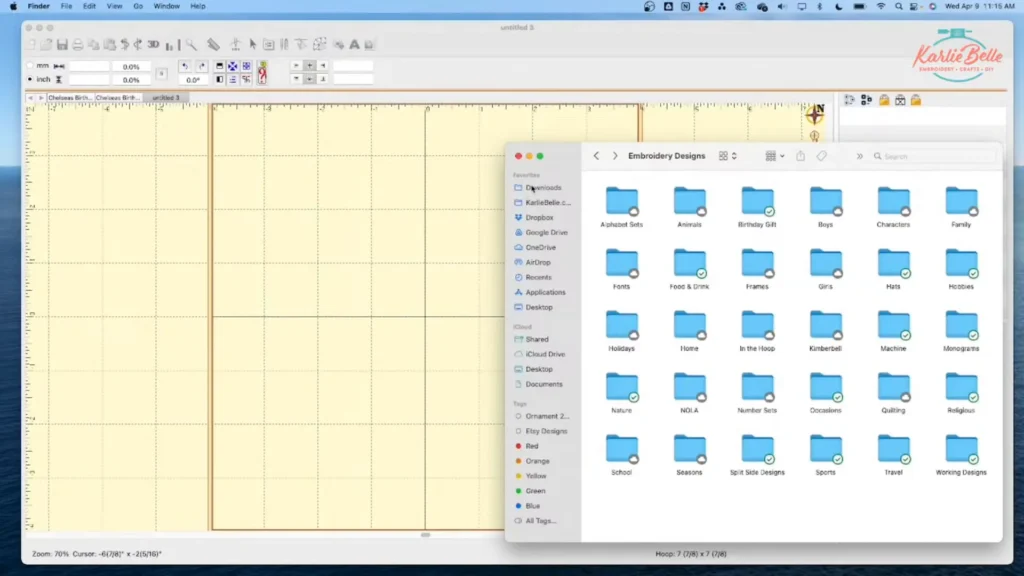Switch to the first Chelseas Birth tab
The height and width of the screenshot is (576, 1024).
point(70,97)
